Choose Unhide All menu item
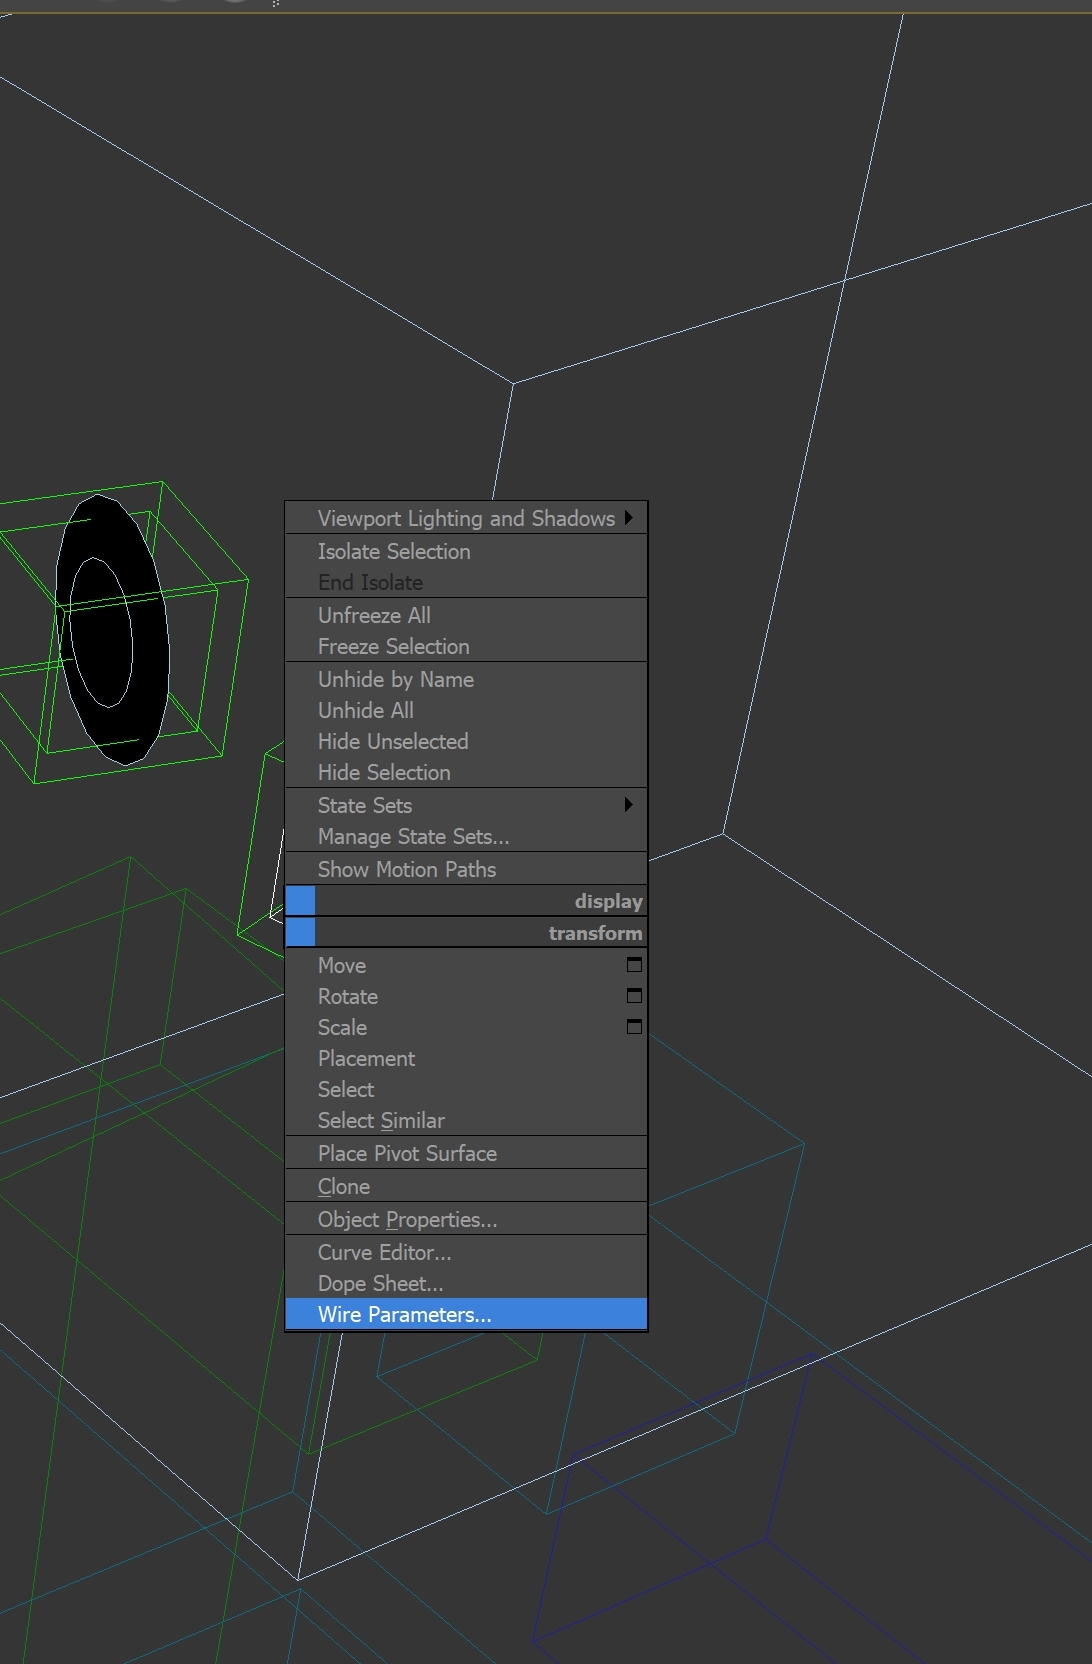 click(x=466, y=710)
